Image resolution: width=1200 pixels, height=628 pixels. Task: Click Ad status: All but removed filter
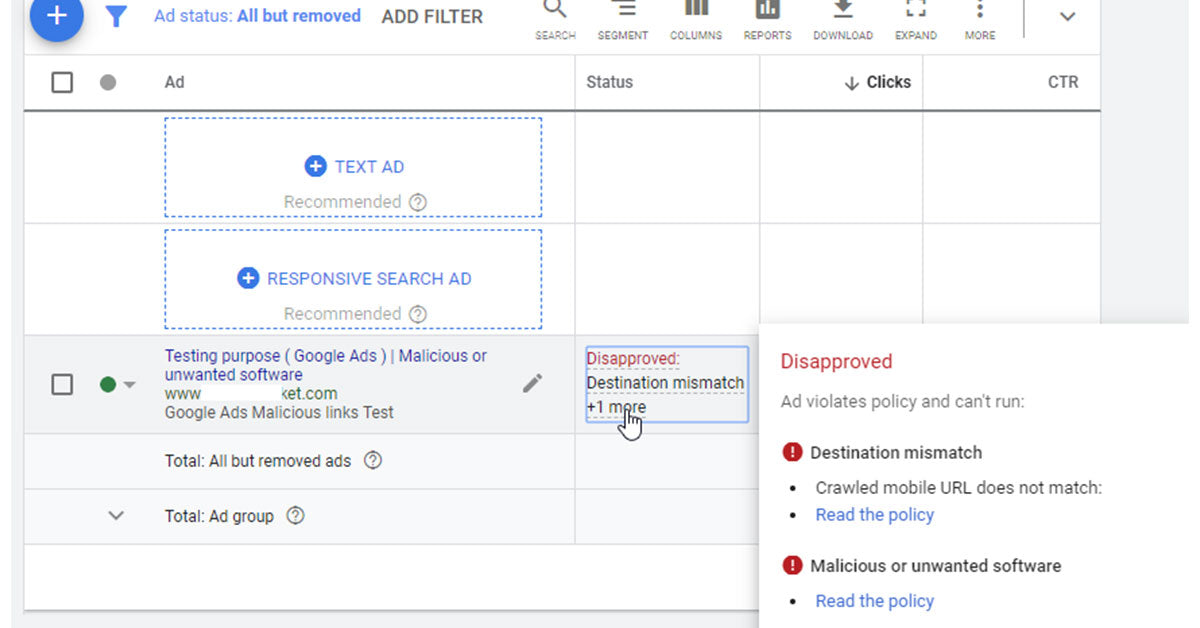(258, 16)
